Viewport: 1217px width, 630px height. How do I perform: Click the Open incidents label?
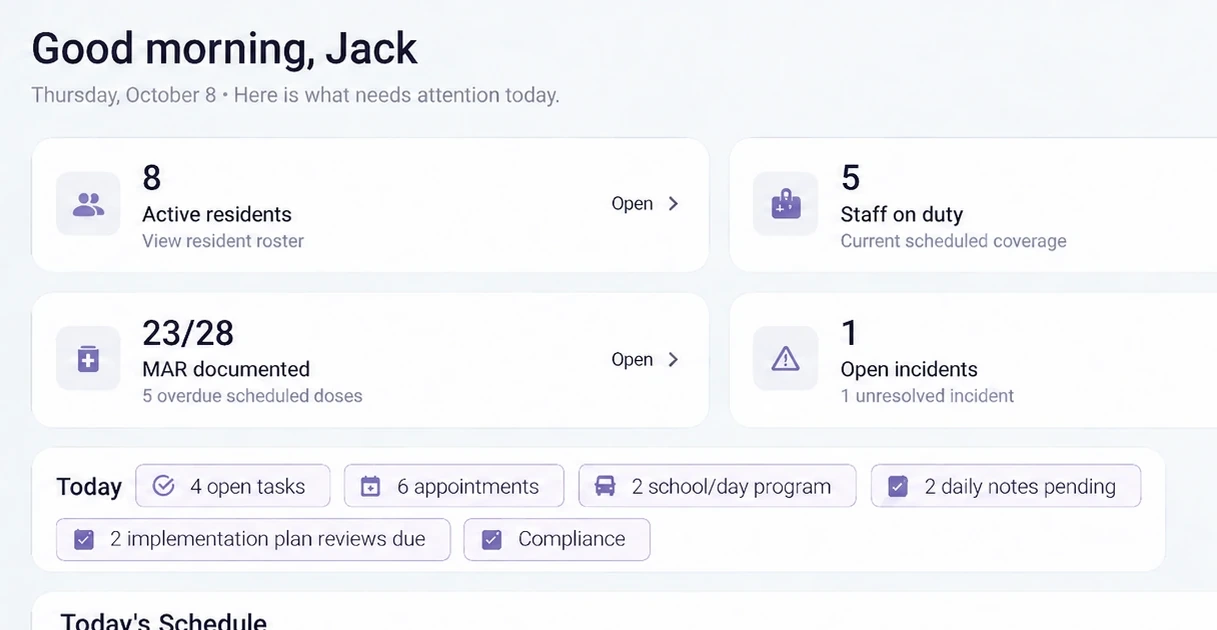[909, 369]
